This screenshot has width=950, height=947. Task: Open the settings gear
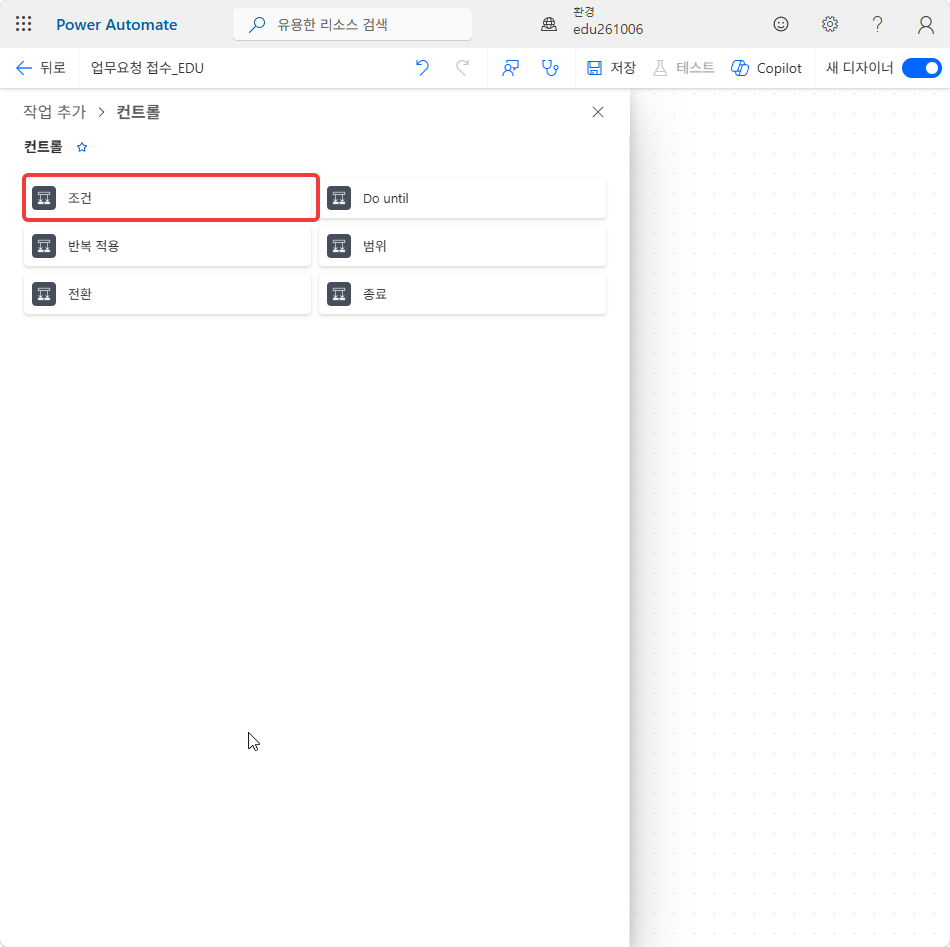pos(829,24)
